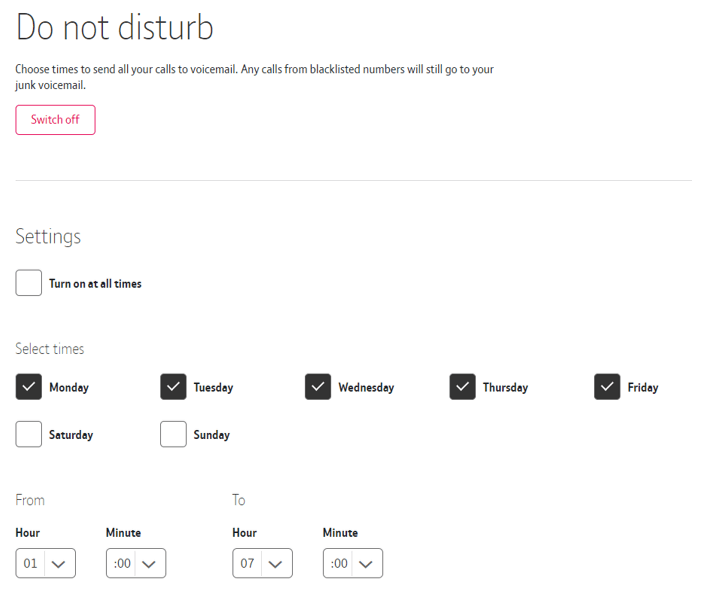Deselect the Wednesday checkbox
Screen dimensions: 704x612
click(318, 387)
